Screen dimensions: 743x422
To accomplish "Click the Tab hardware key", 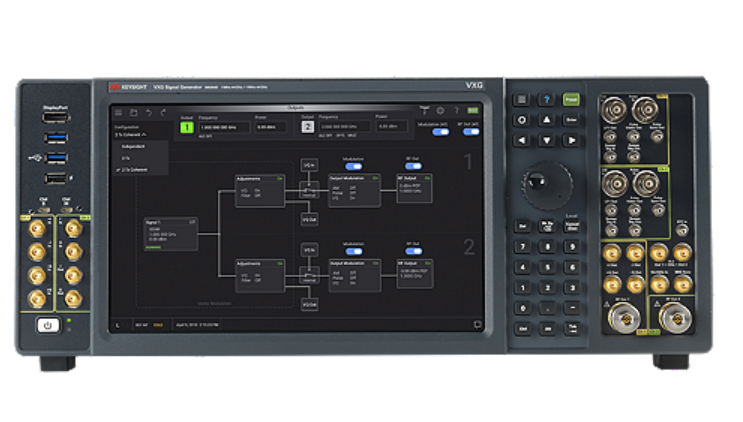I will pyautogui.click(x=572, y=328).
